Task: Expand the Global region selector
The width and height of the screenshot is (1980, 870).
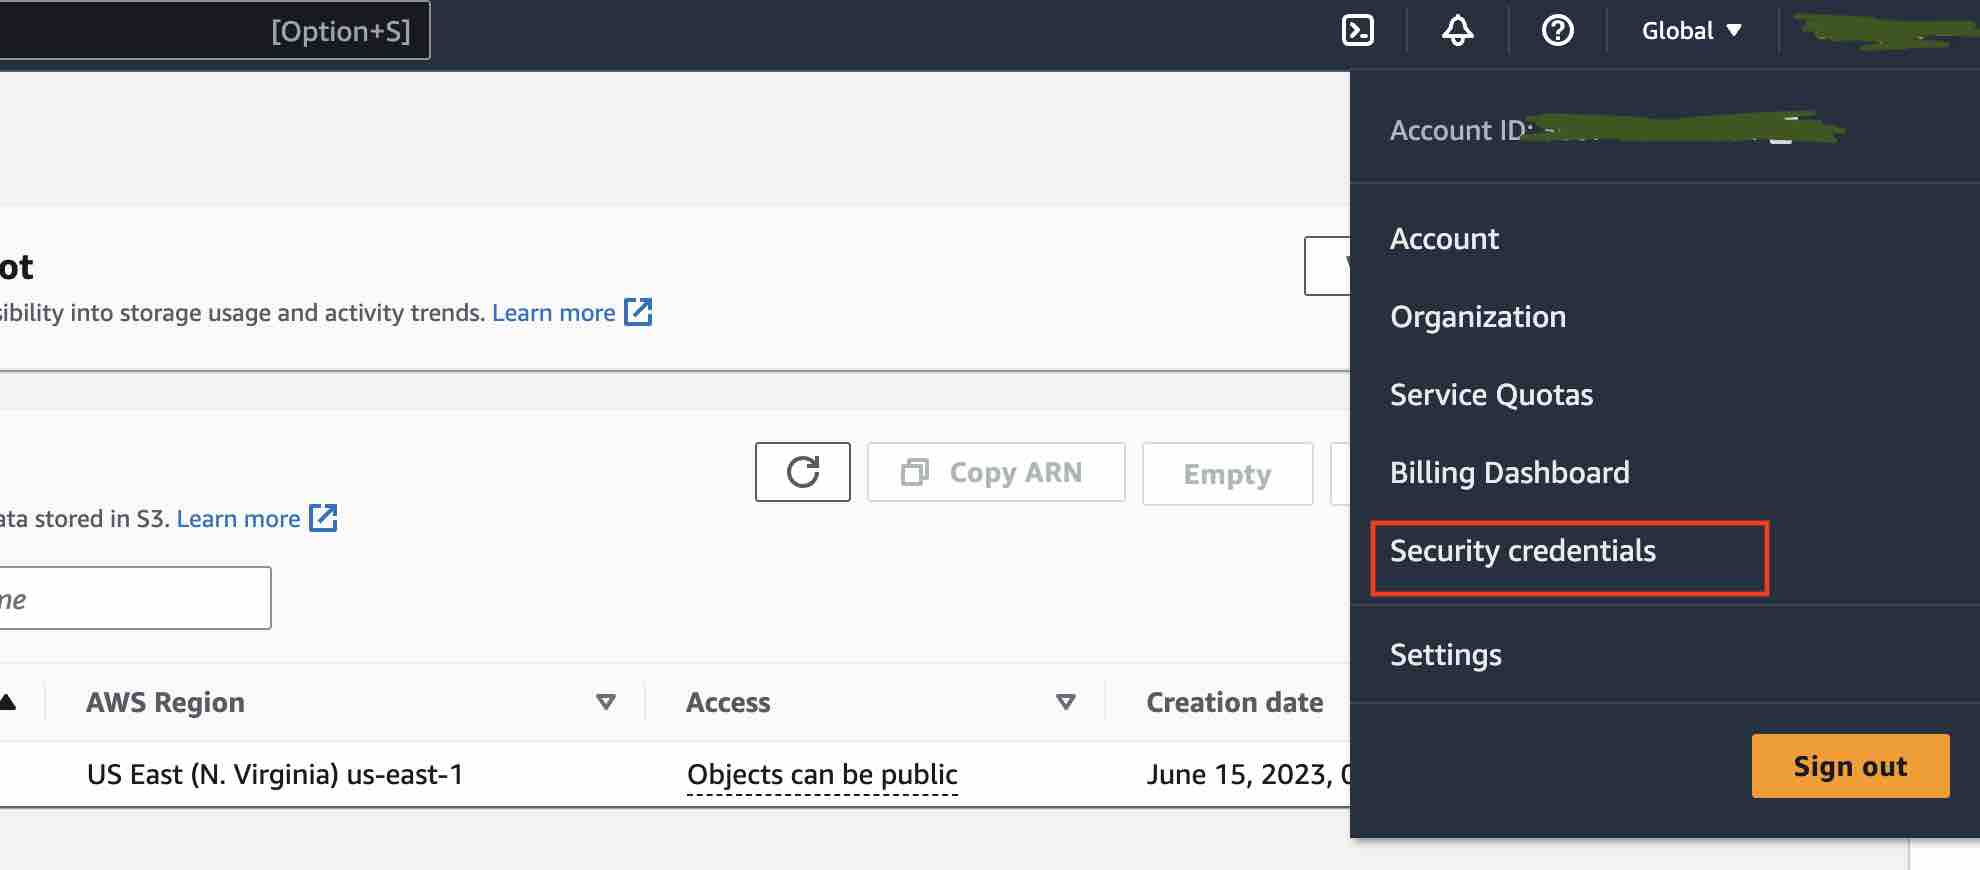Action: (1691, 31)
